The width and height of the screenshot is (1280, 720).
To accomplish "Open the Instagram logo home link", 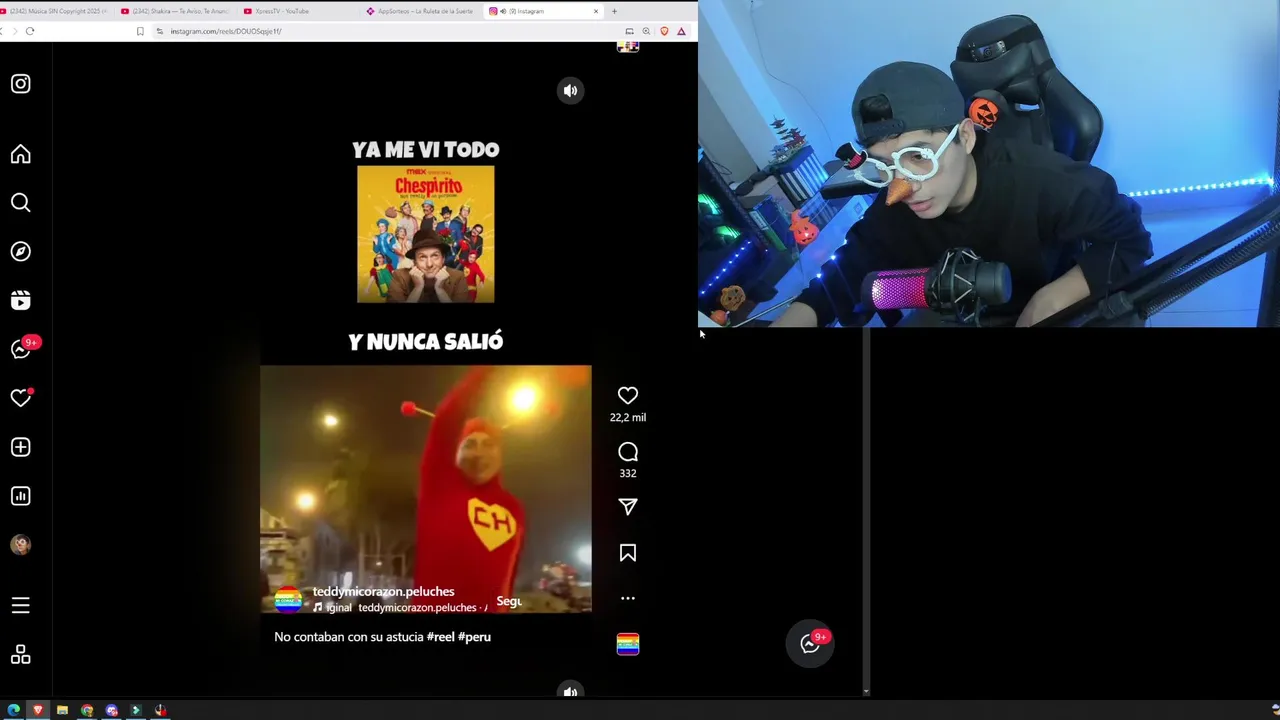I will click(x=21, y=84).
